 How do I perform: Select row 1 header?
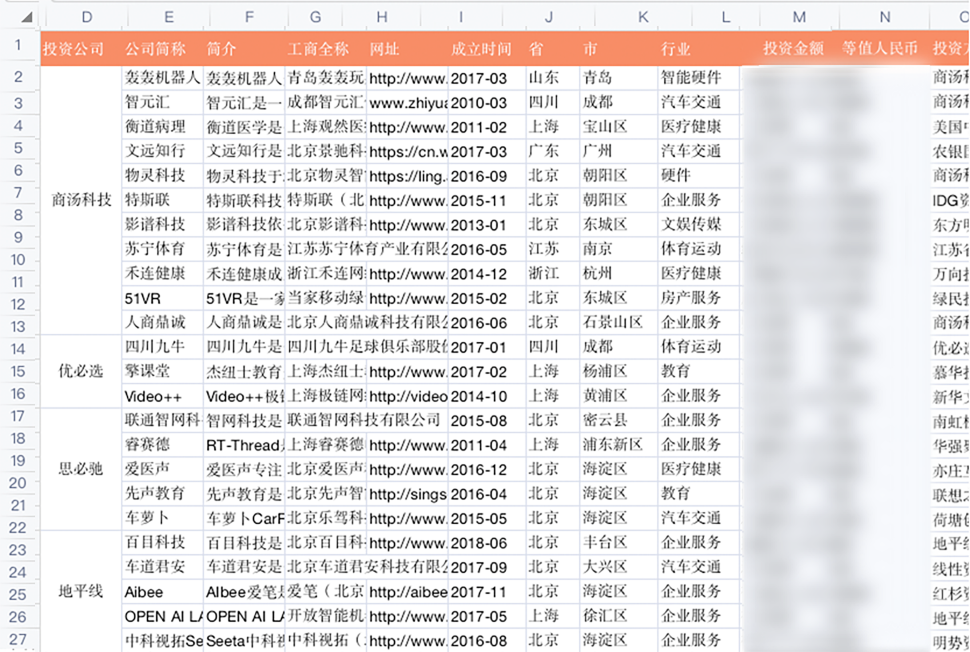[x=19, y=46]
